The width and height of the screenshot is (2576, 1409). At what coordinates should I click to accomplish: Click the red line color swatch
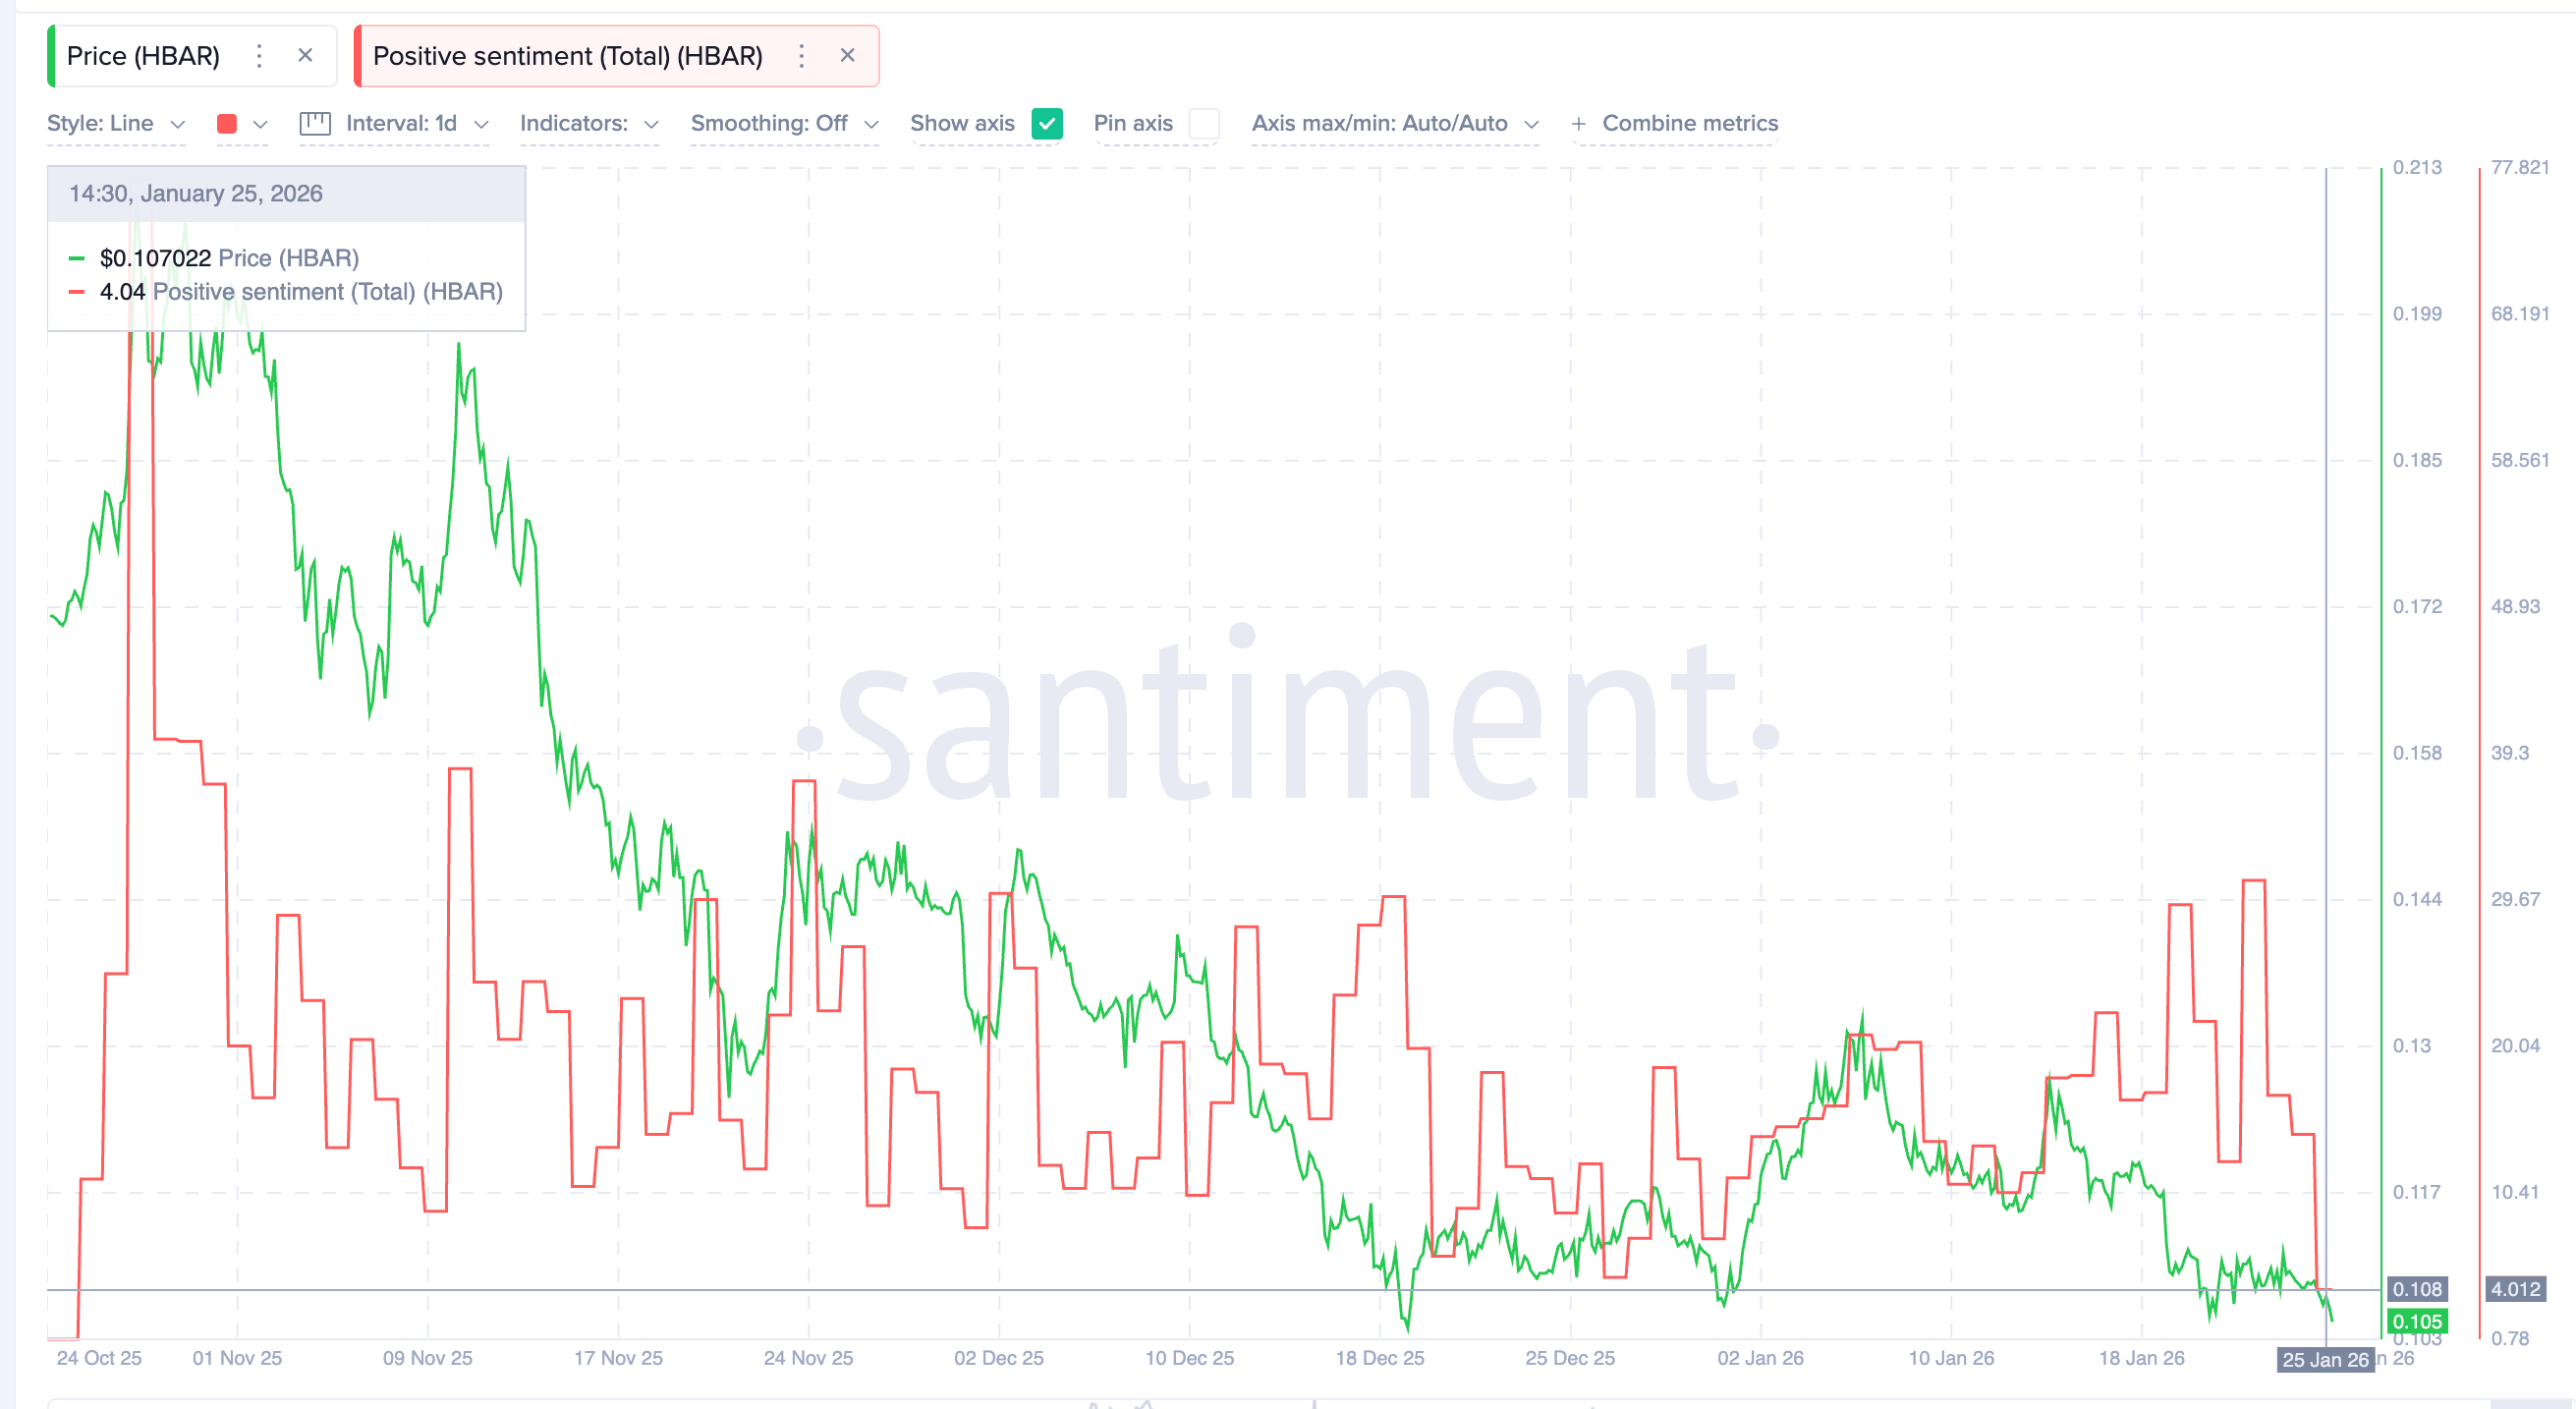[x=227, y=124]
